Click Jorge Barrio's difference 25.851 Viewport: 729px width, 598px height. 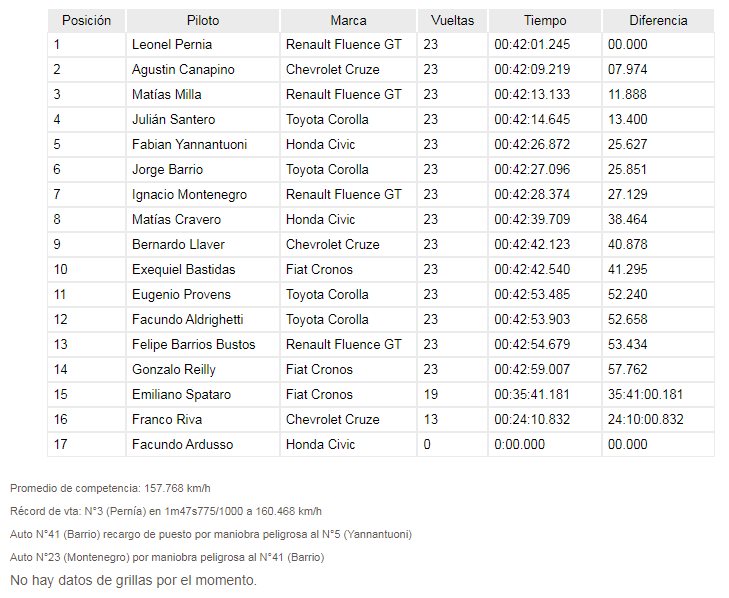627,169
